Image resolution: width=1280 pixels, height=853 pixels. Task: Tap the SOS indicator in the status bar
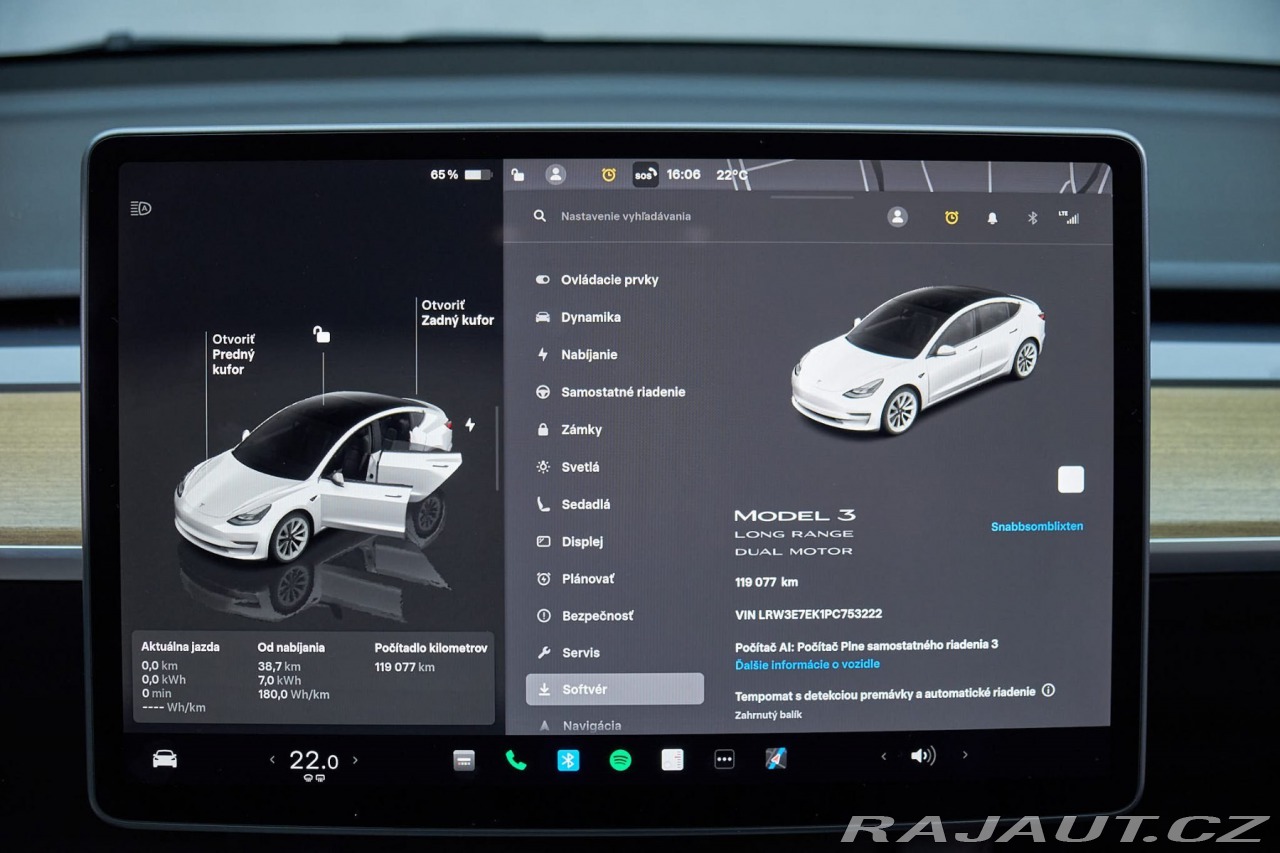pyautogui.click(x=645, y=175)
